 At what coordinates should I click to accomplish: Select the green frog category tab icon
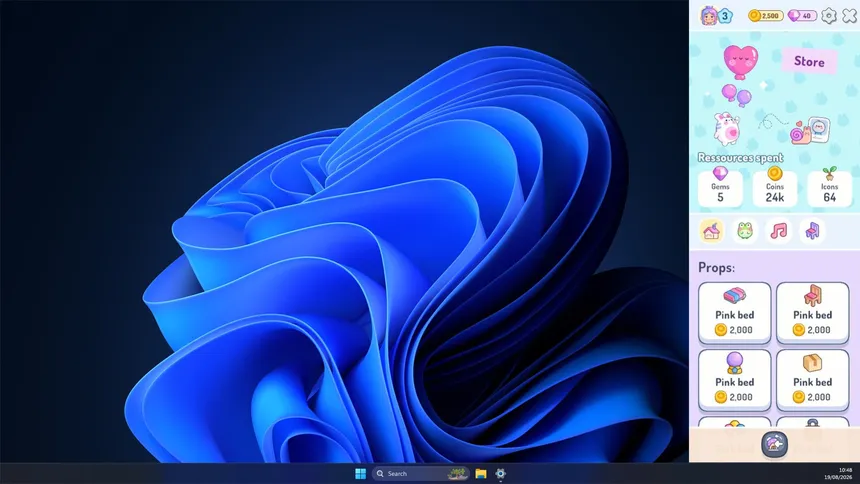744,231
